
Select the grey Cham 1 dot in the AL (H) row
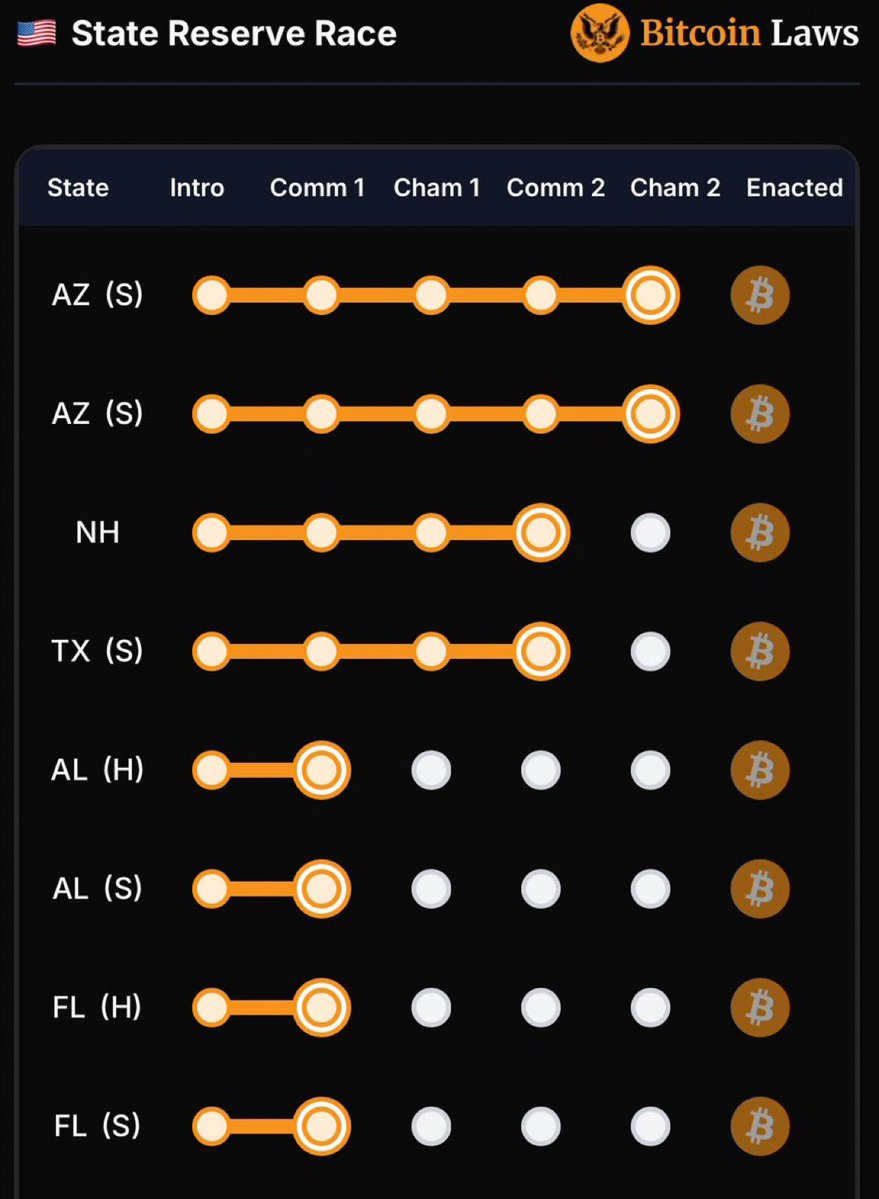(x=431, y=770)
